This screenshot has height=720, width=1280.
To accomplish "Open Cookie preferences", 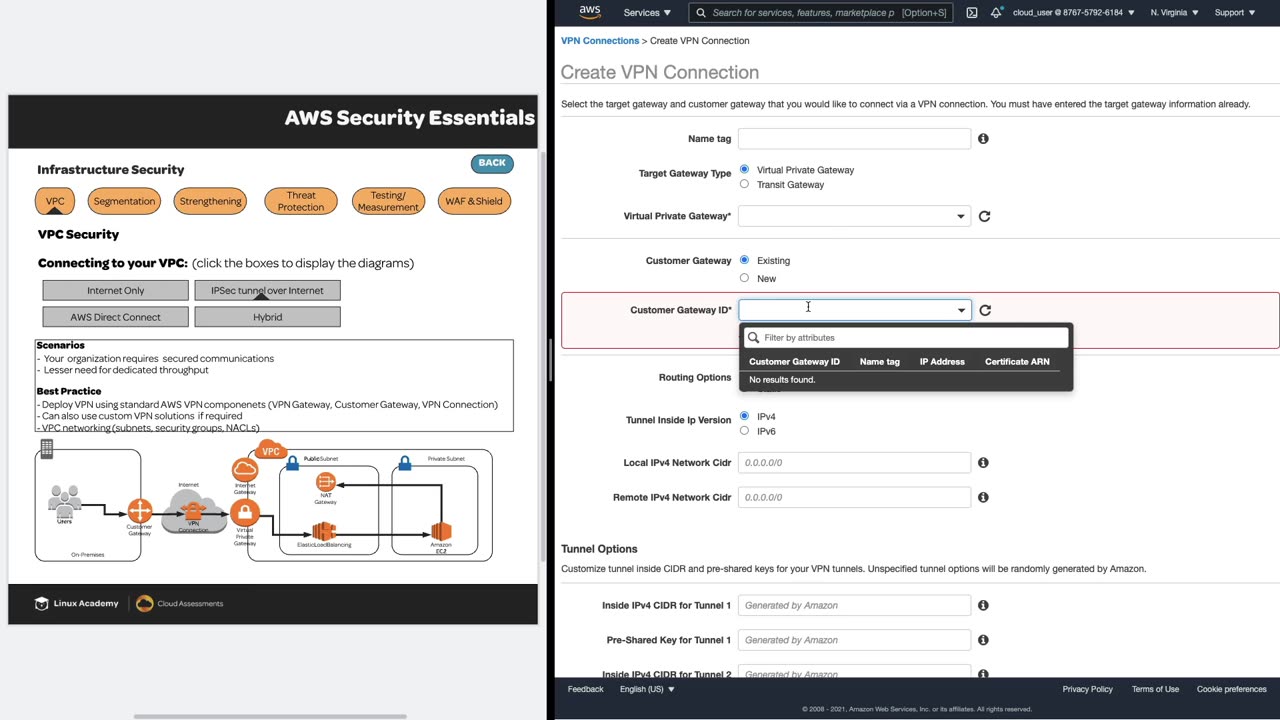I will pyautogui.click(x=1232, y=689).
